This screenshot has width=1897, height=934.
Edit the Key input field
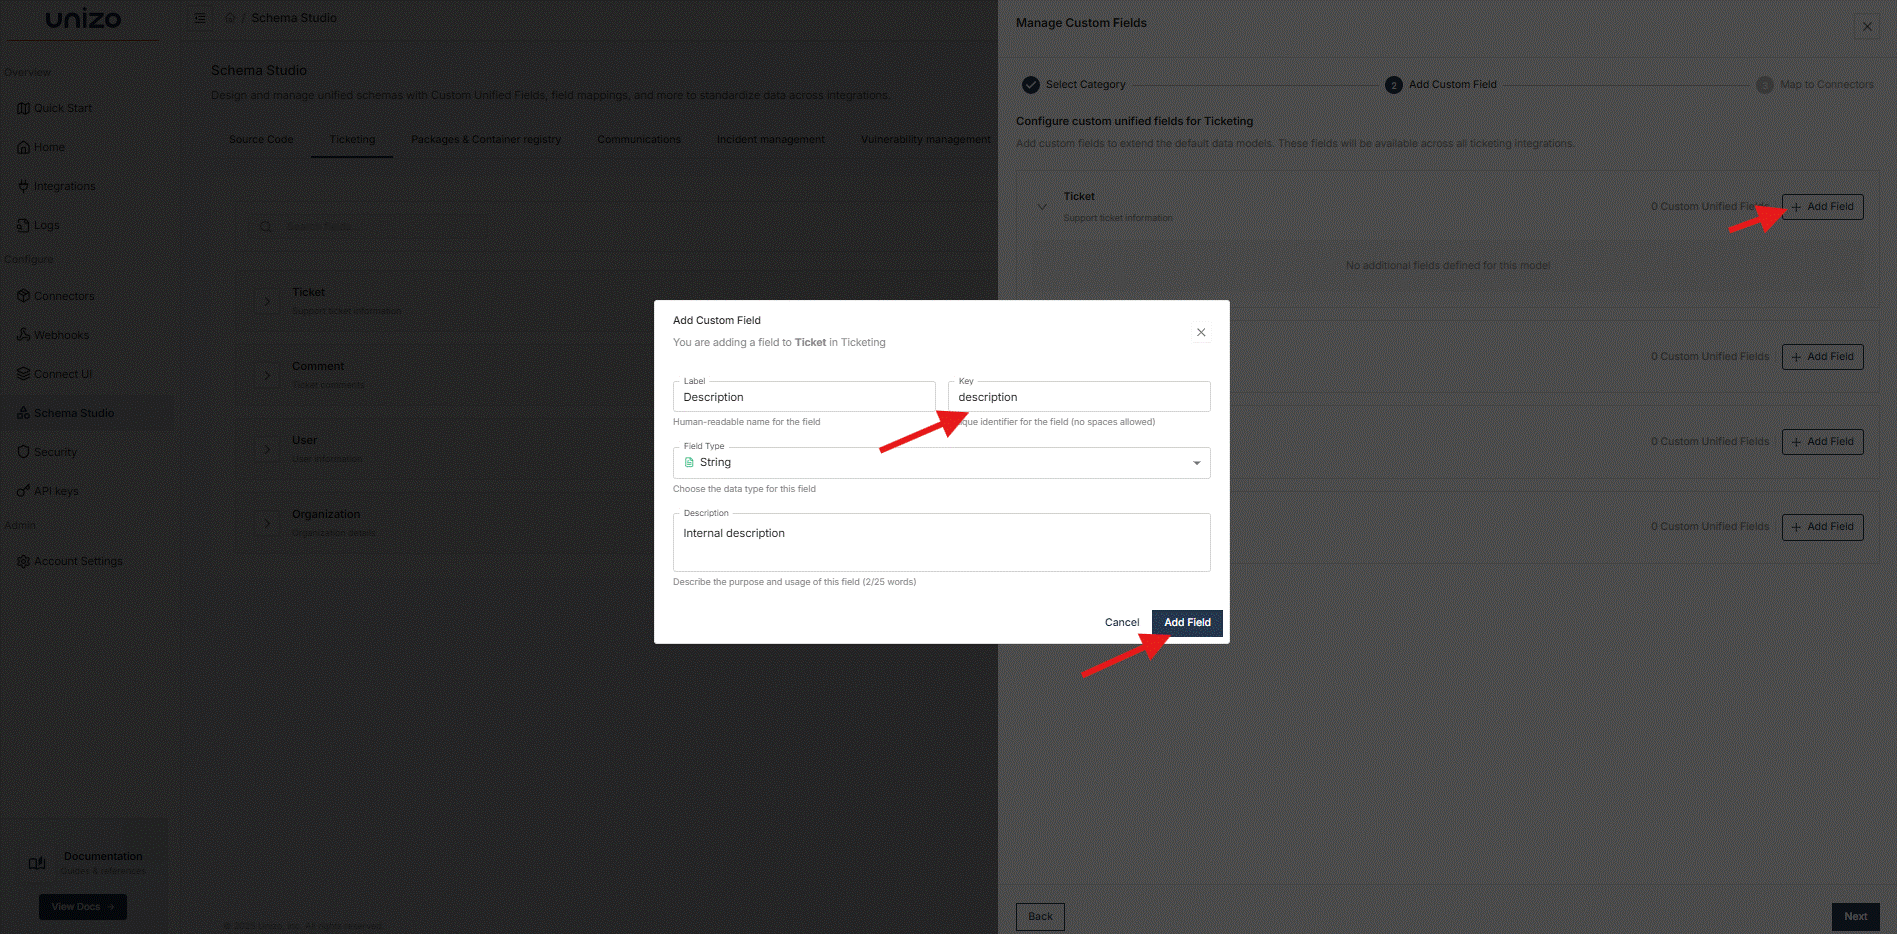1078,396
